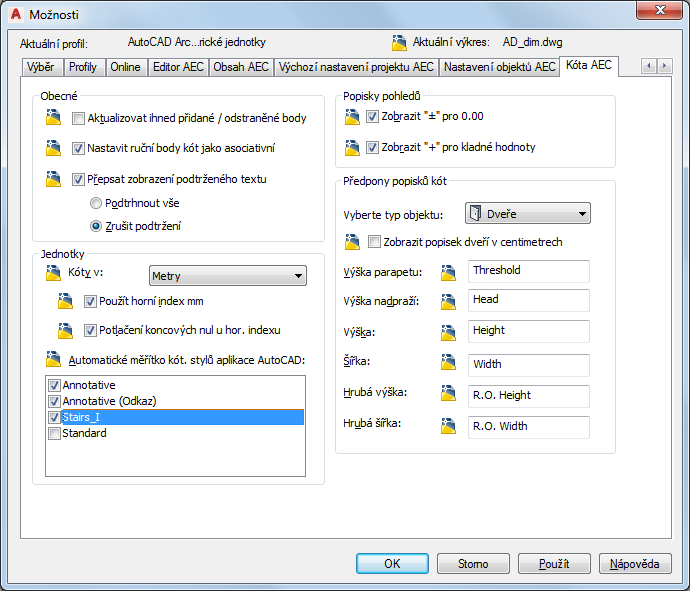This screenshot has width=690, height=591.
Task: Click the door icon in Dveře dropdown
Action: (475, 213)
